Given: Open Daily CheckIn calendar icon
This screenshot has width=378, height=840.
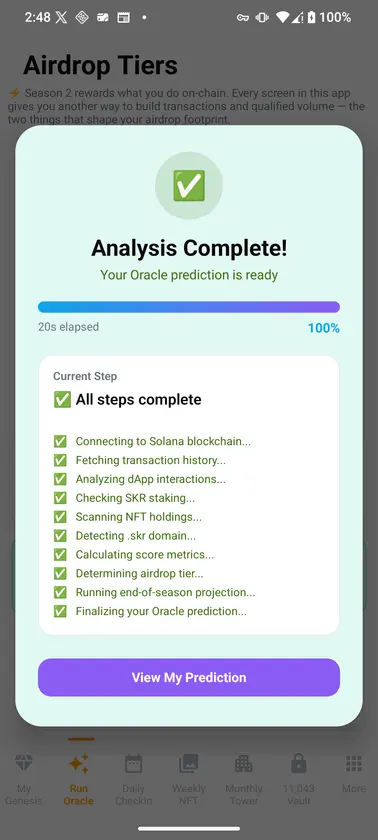Looking at the screenshot, I should (x=133, y=763).
